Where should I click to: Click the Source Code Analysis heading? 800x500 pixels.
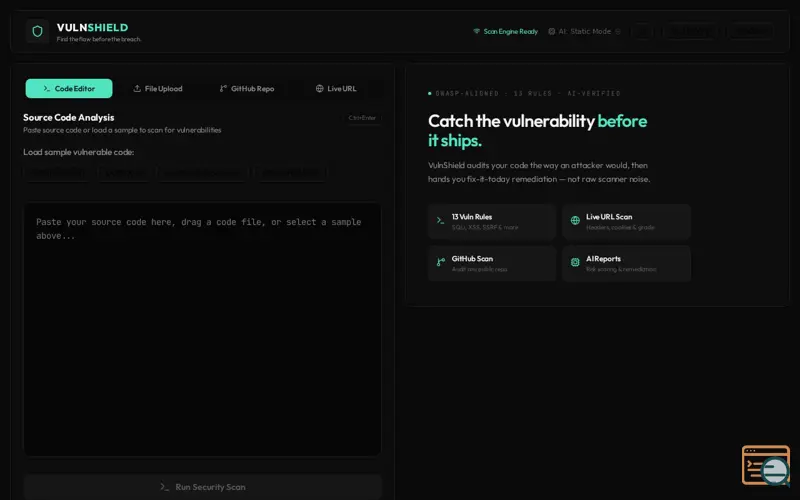[x=68, y=117]
